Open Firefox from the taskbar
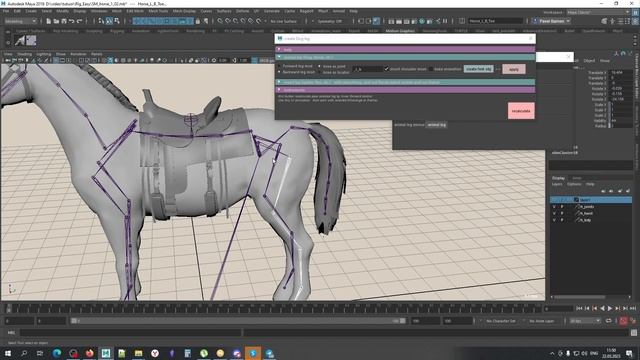 click(89, 353)
